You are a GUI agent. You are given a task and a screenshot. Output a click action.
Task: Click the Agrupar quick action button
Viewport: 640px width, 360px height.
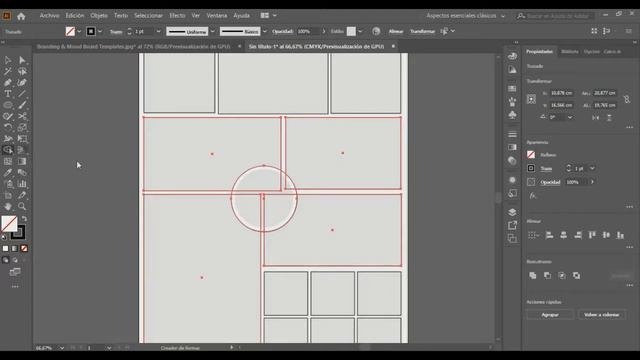550,315
